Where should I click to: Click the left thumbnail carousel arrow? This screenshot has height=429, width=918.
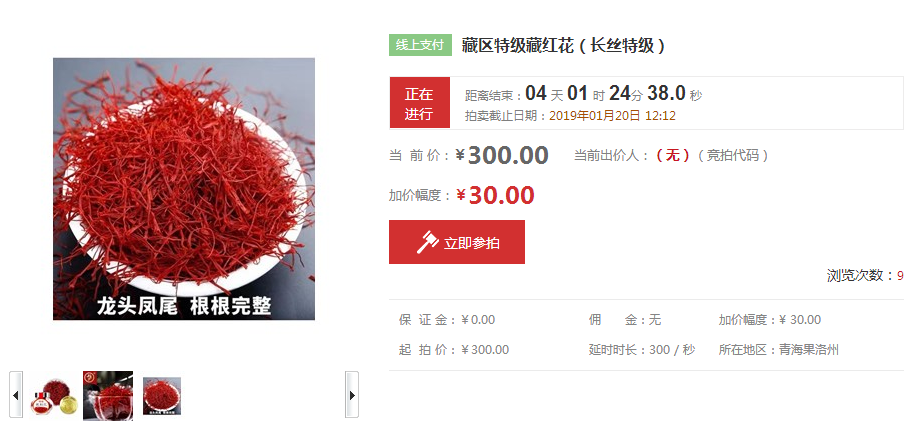click(16, 394)
